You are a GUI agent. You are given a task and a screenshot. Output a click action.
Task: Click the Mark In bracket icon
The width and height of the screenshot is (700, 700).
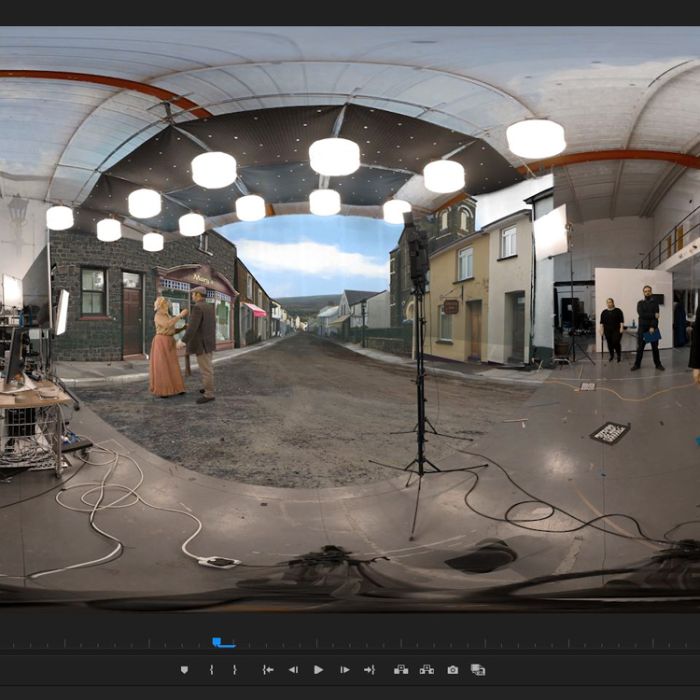point(211,670)
